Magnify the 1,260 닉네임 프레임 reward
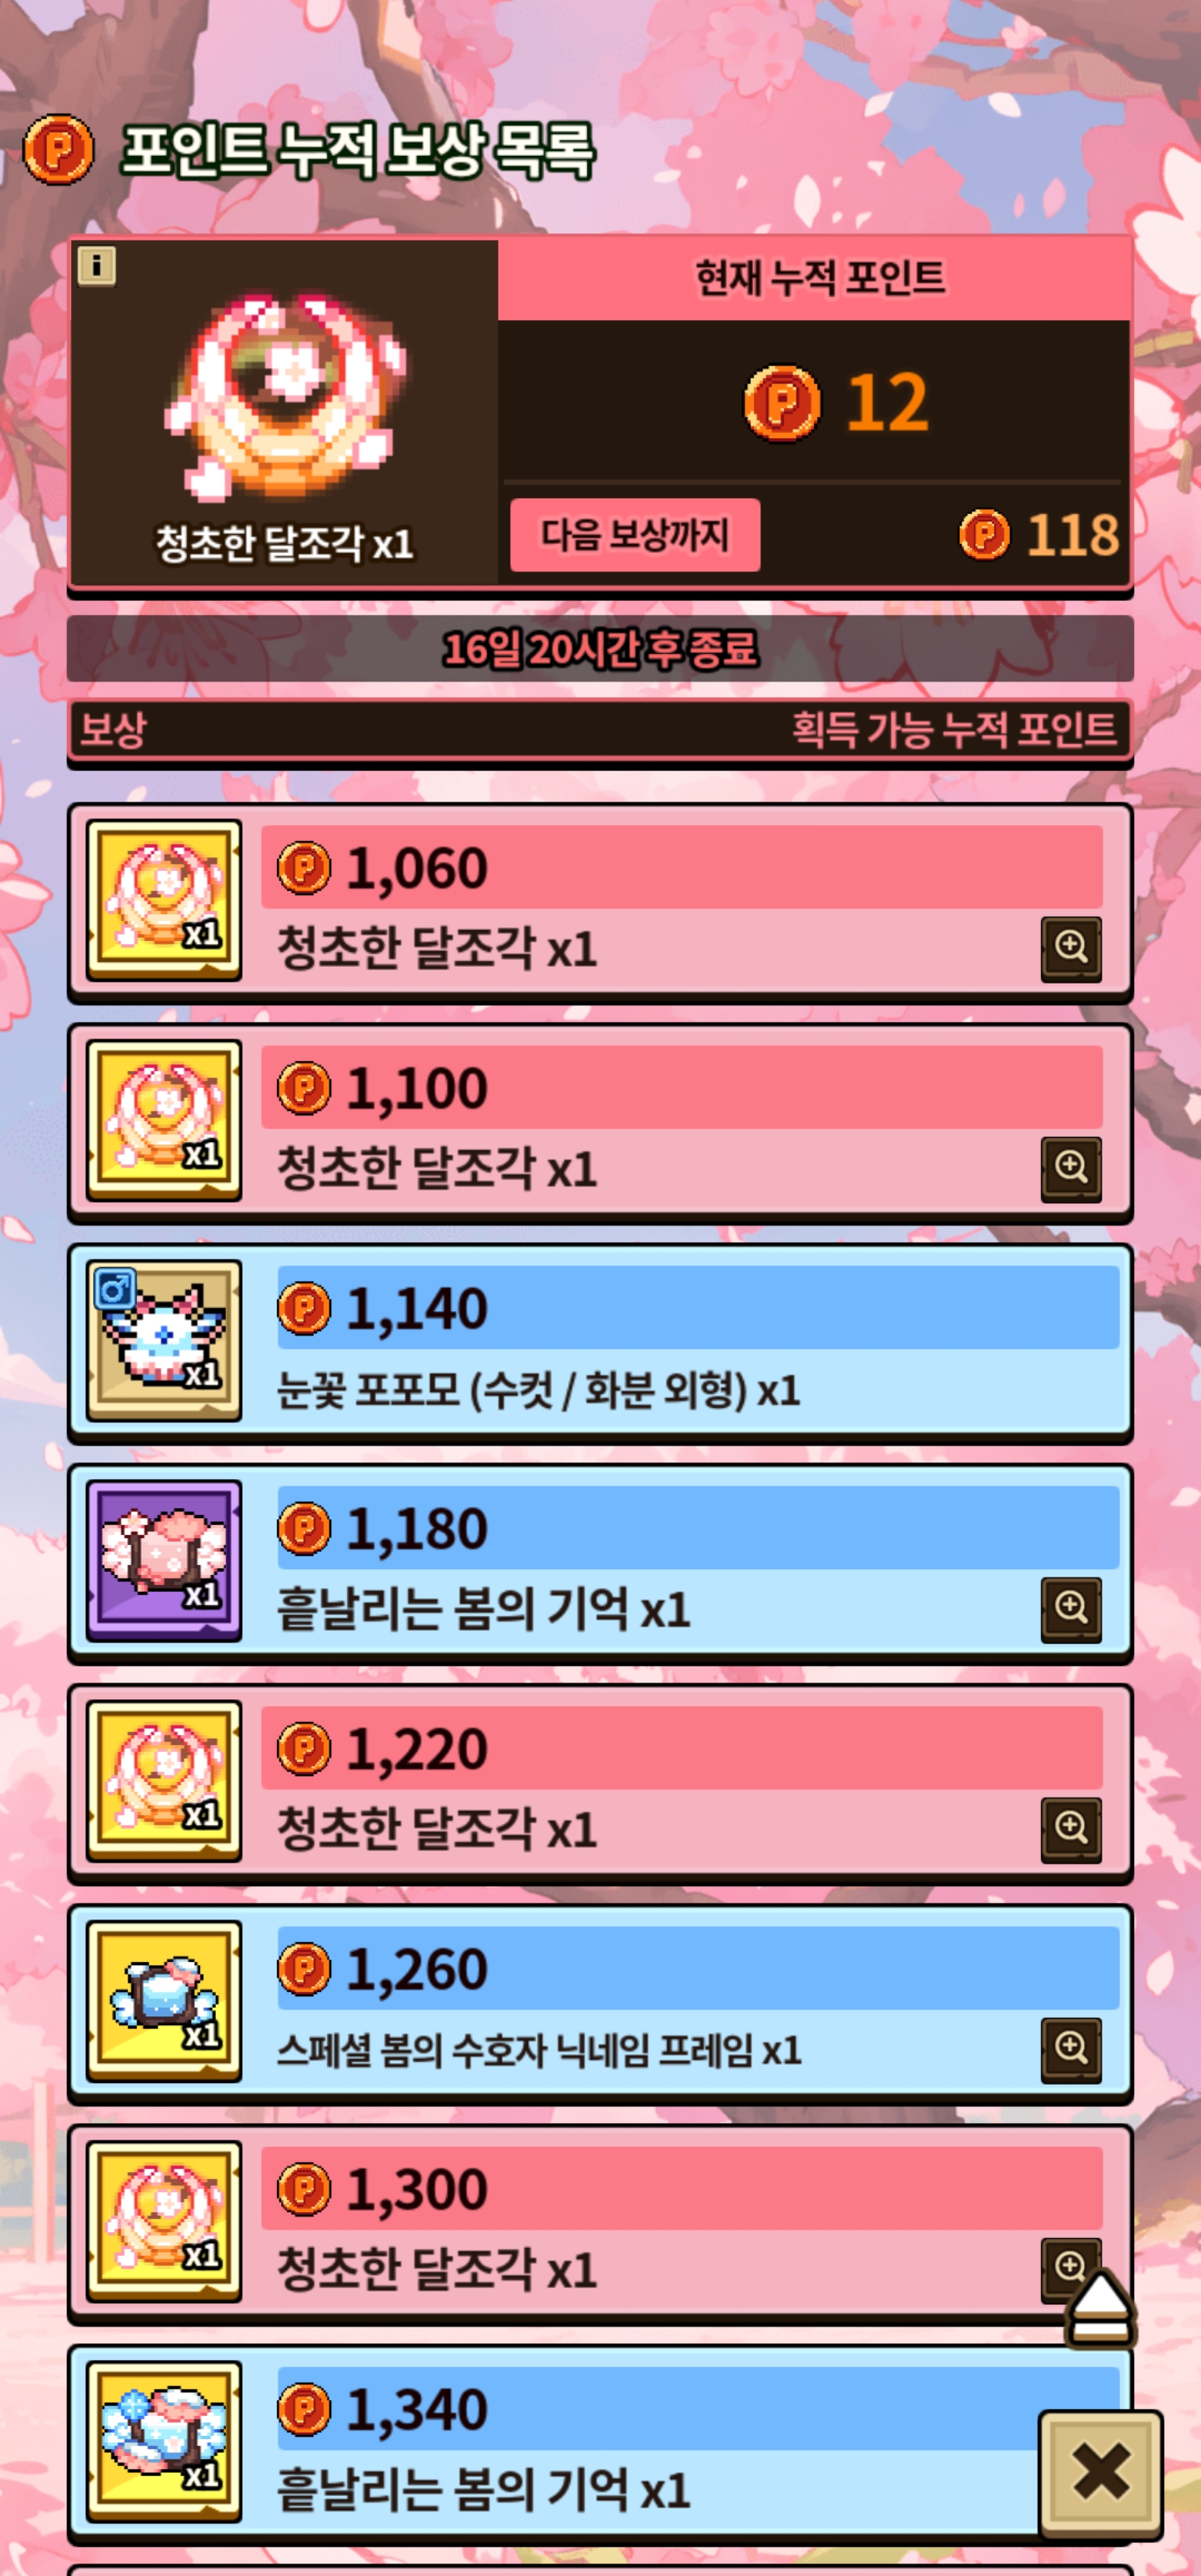Viewport: 1201px width, 2576px height. [1071, 2049]
